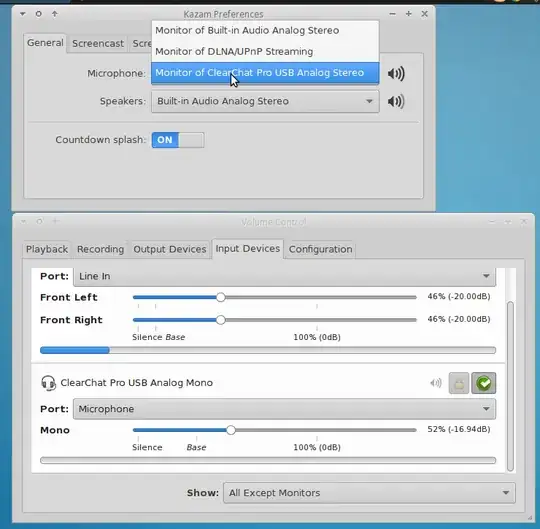Open the Output Devices tab
This screenshot has height=529, width=540.
tap(170, 249)
